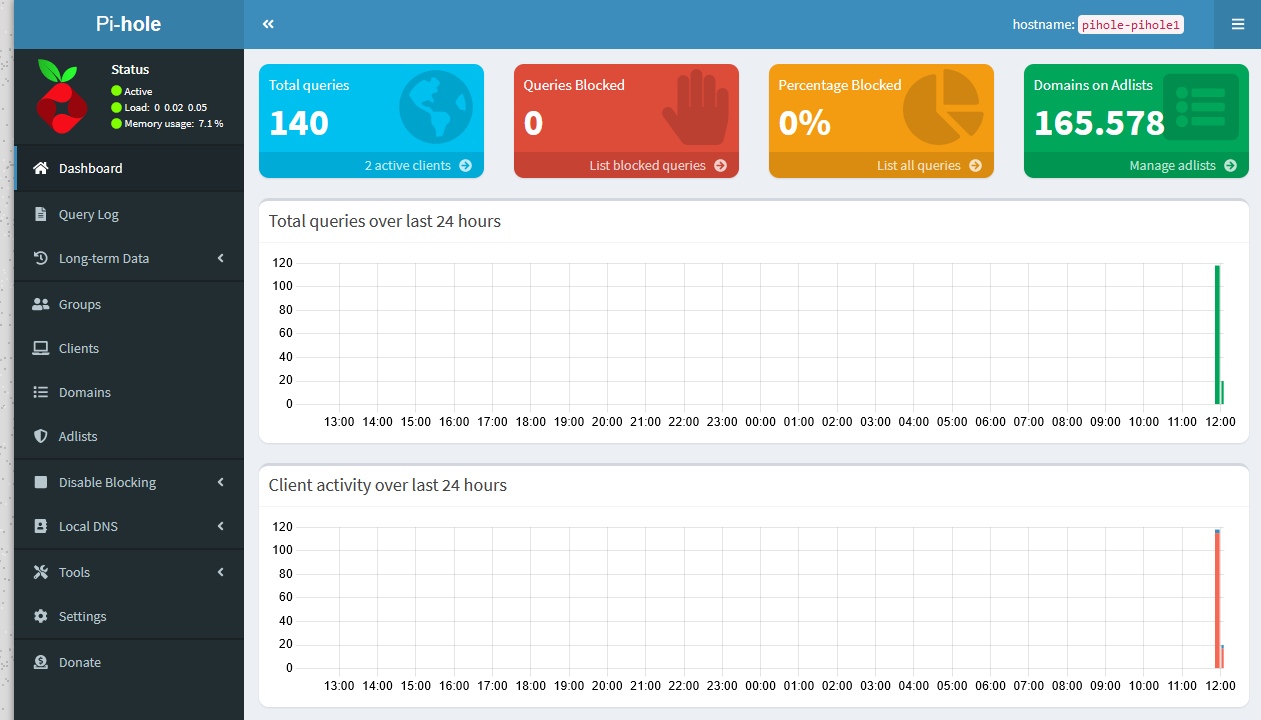The width and height of the screenshot is (1261, 720).
Task: Click the Total queries over last 24 hours heading
Action: click(385, 221)
